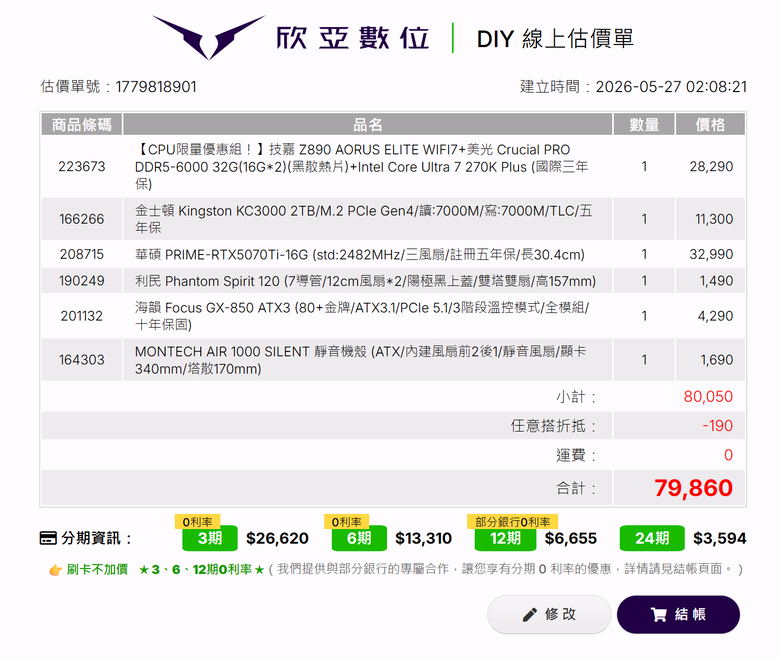Image resolution: width=780 pixels, height=659 pixels.
Task: Click the 79,860 total amount
Action: (x=693, y=488)
